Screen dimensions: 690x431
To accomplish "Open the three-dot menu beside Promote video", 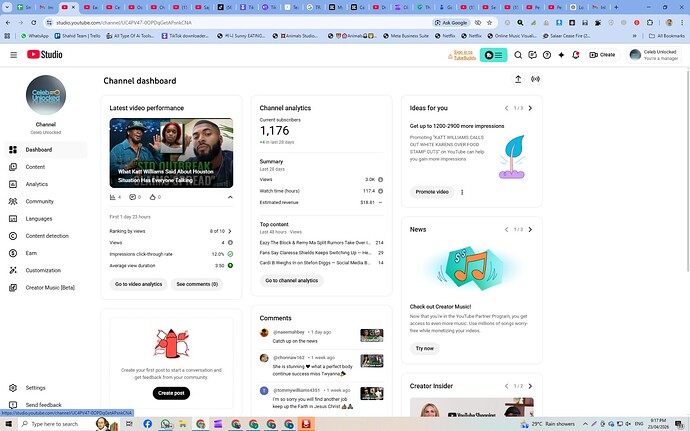I will point(462,192).
